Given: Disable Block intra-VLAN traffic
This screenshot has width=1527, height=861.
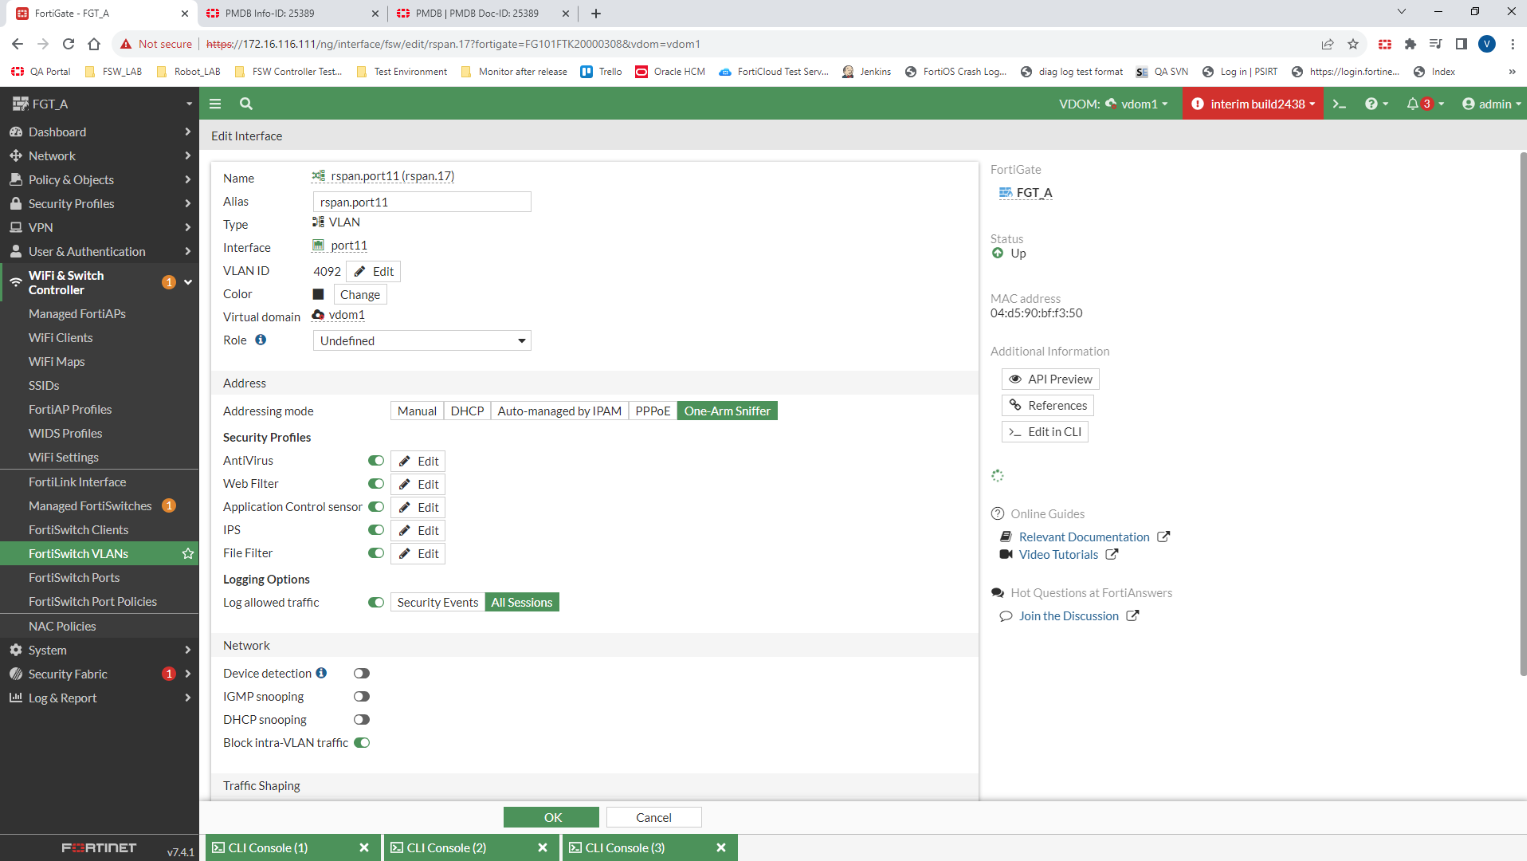Looking at the screenshot, I should [x=362, y=743].
